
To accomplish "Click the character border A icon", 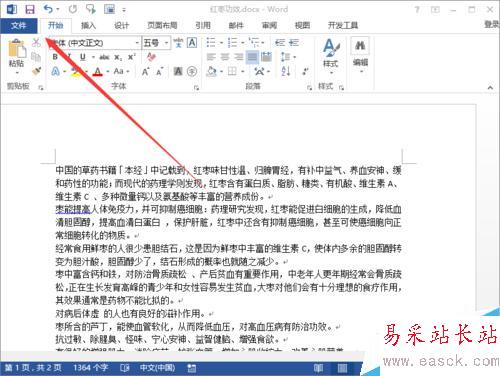I will (192, 43).
